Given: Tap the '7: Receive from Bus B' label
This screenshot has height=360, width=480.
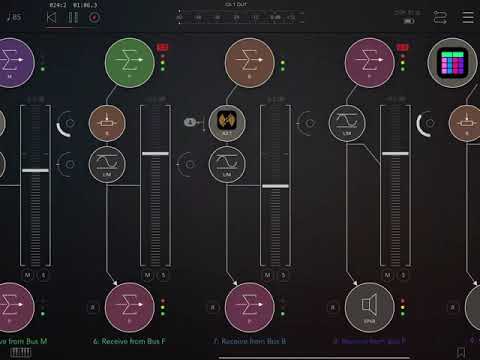Looking at the screenshot, I should tap(250, 341).
